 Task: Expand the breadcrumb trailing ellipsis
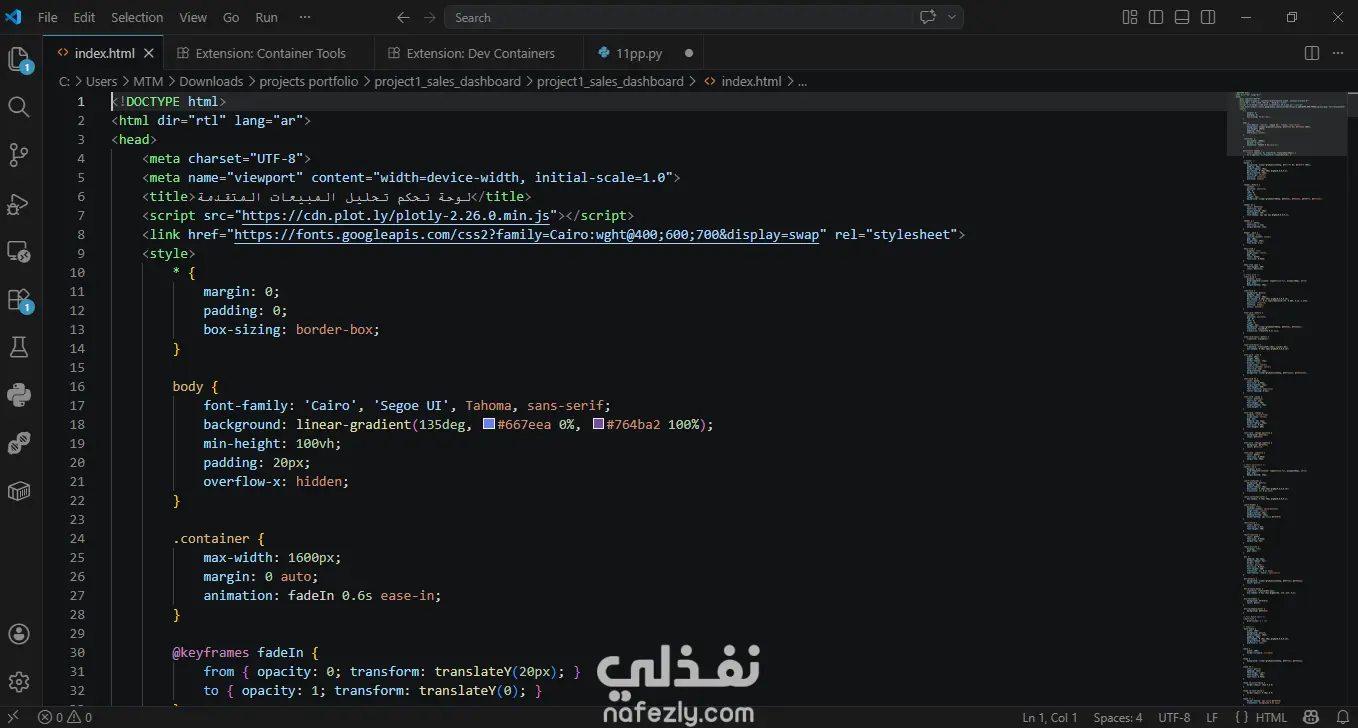pos(802,81)
